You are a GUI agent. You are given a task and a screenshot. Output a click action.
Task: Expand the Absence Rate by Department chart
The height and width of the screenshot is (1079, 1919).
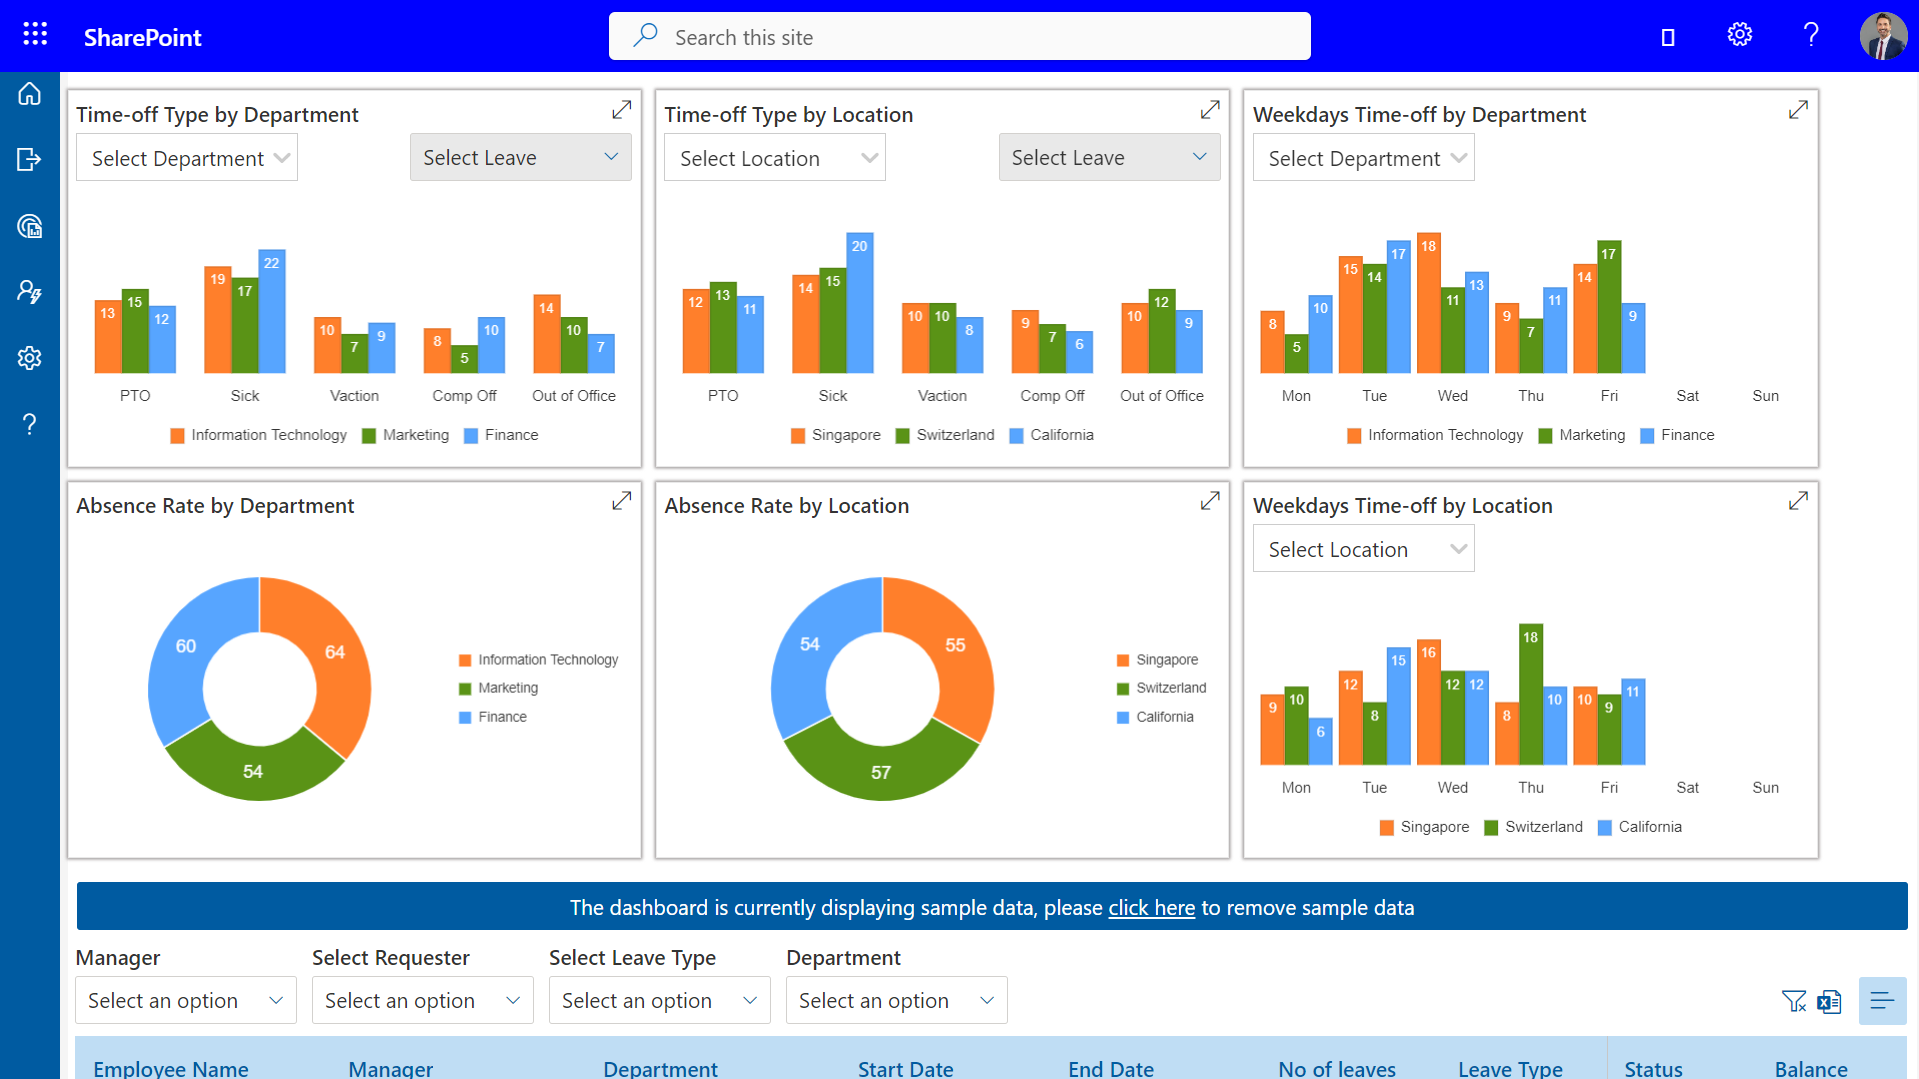tap(621, 501)
